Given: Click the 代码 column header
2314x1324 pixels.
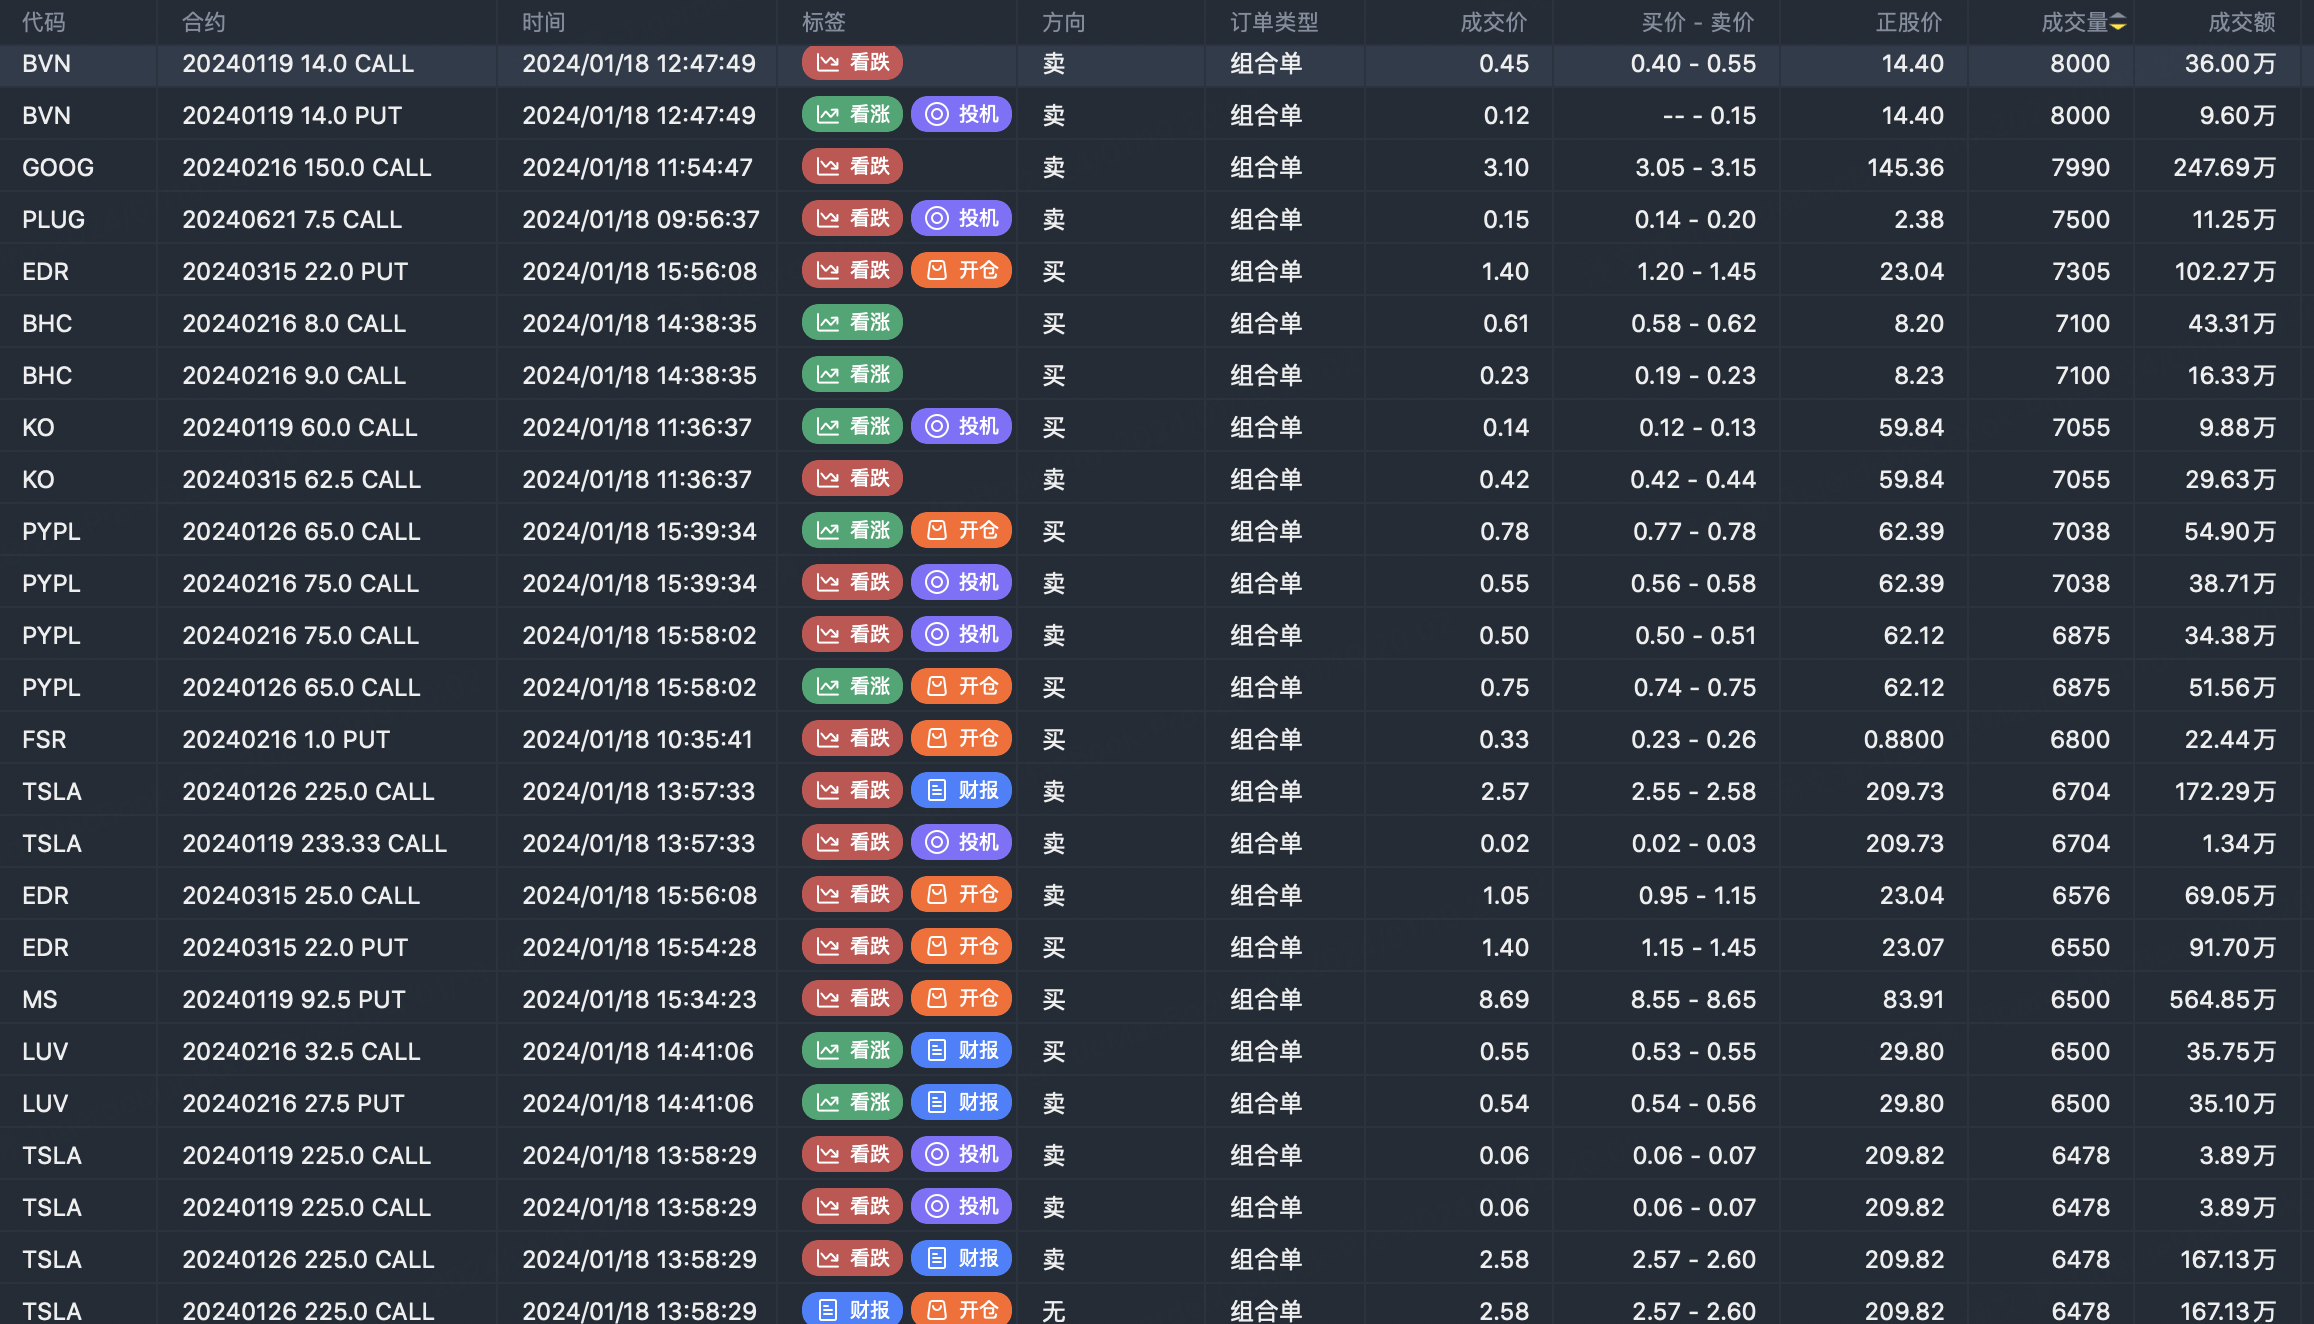Looking at the screenshot, I should (x=44, y=22).
